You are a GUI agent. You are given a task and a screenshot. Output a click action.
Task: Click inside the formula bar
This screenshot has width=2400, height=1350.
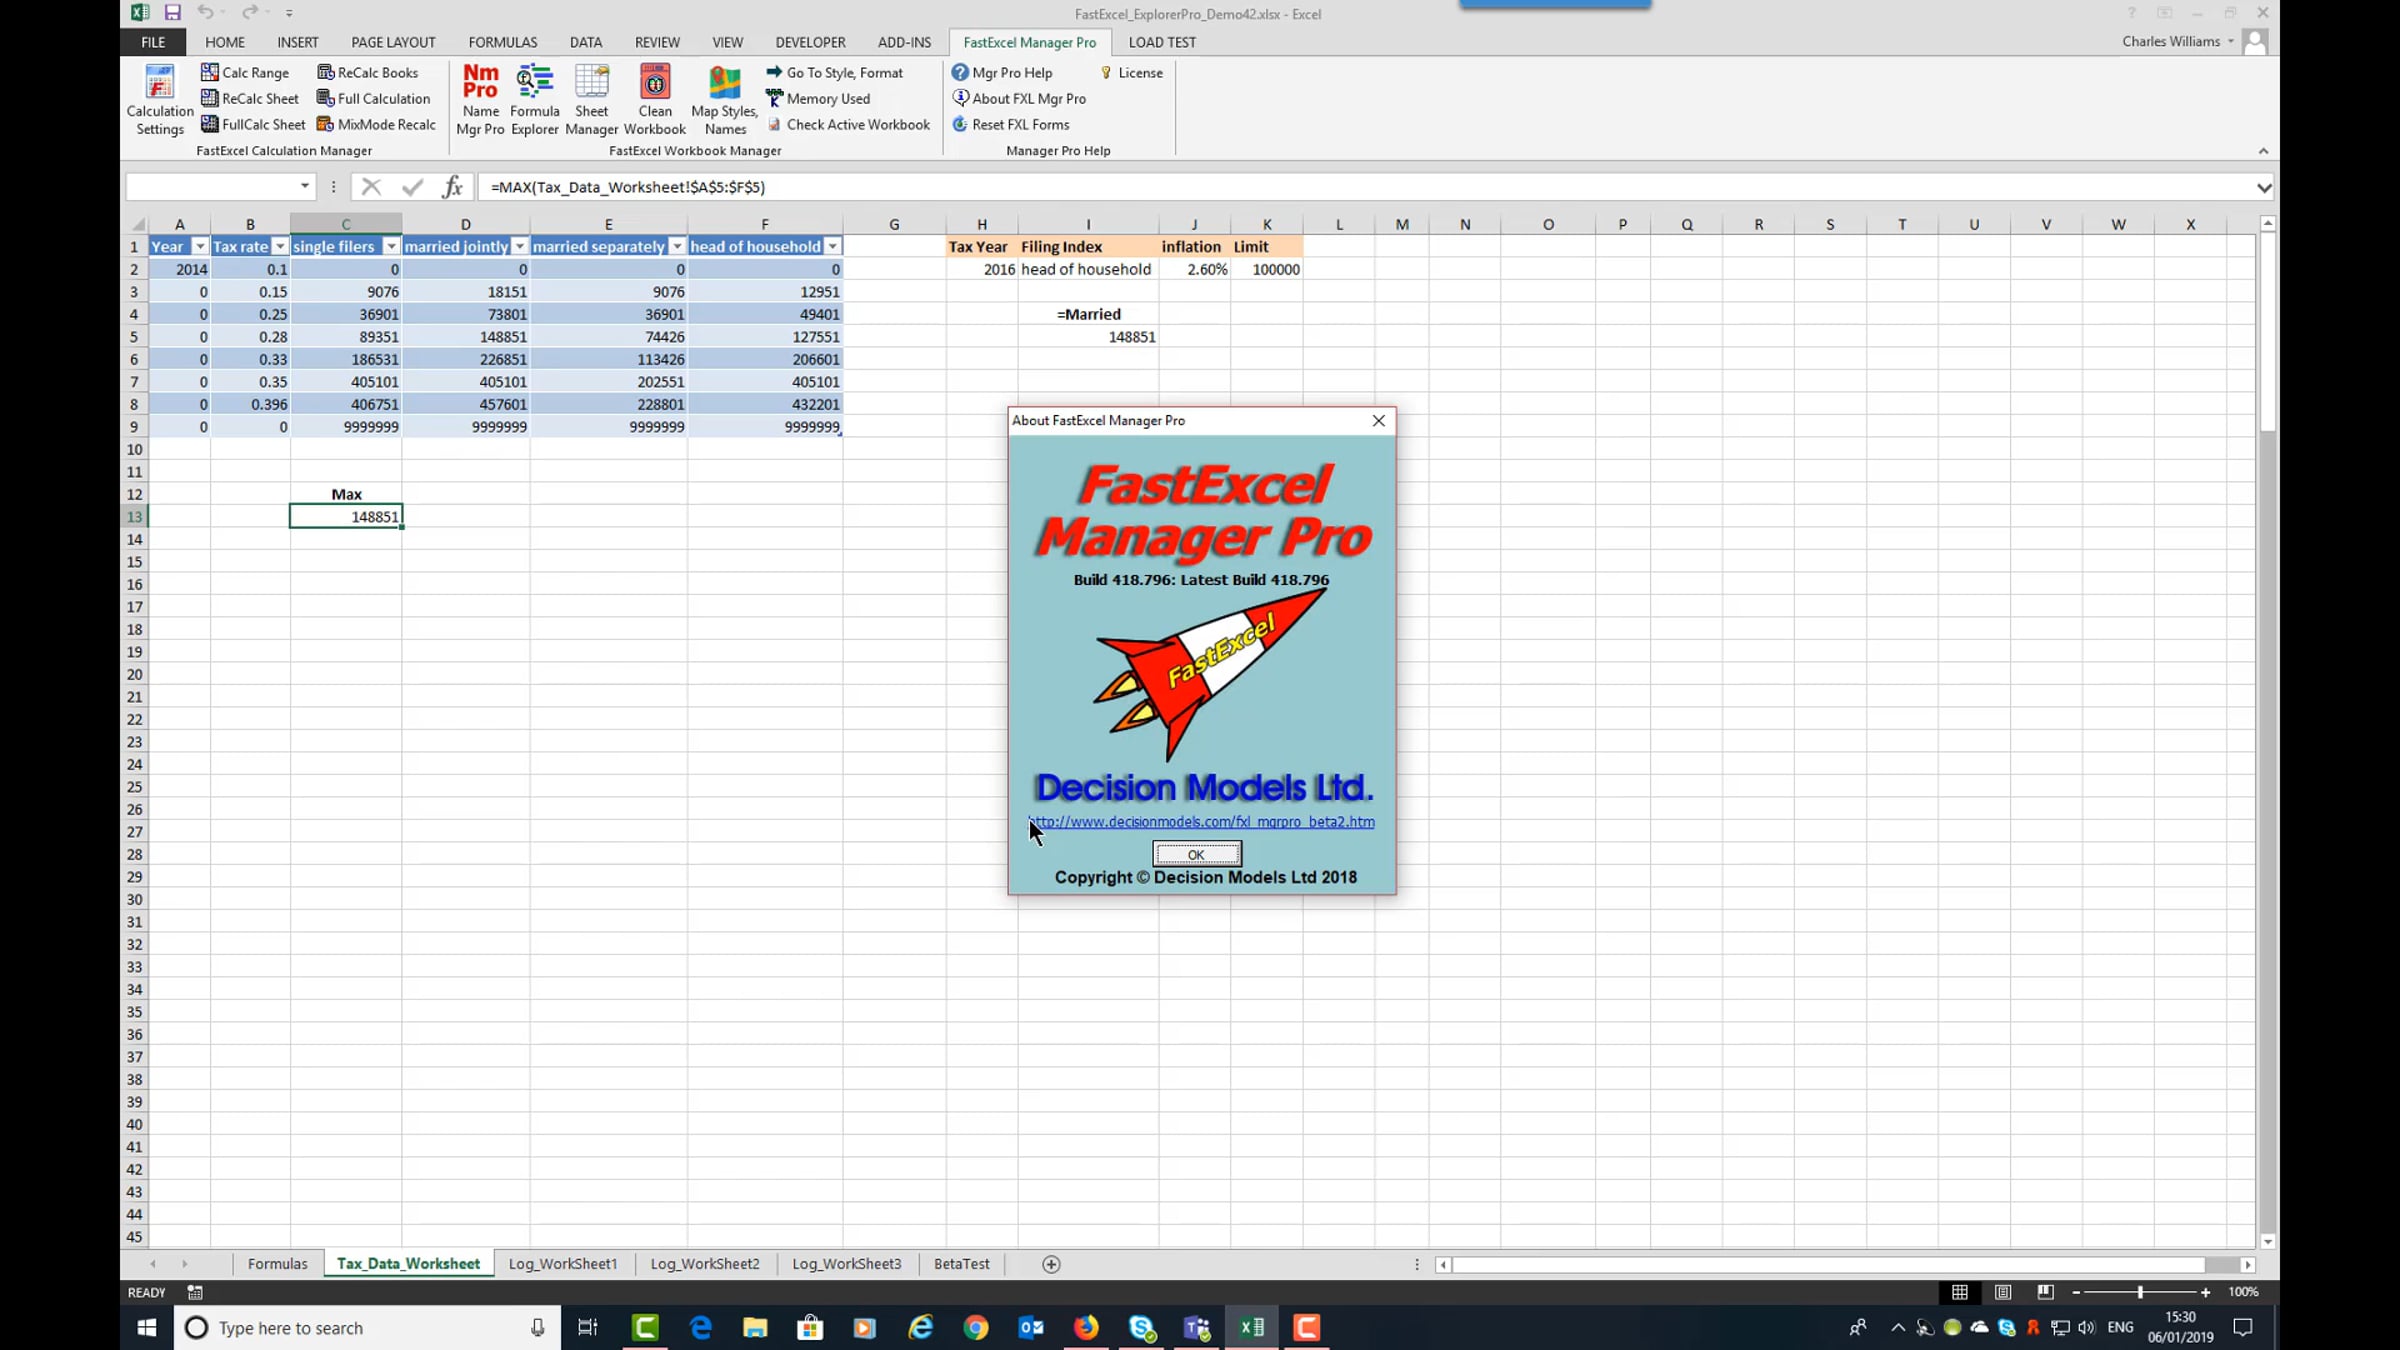[x=1366, y=187]
